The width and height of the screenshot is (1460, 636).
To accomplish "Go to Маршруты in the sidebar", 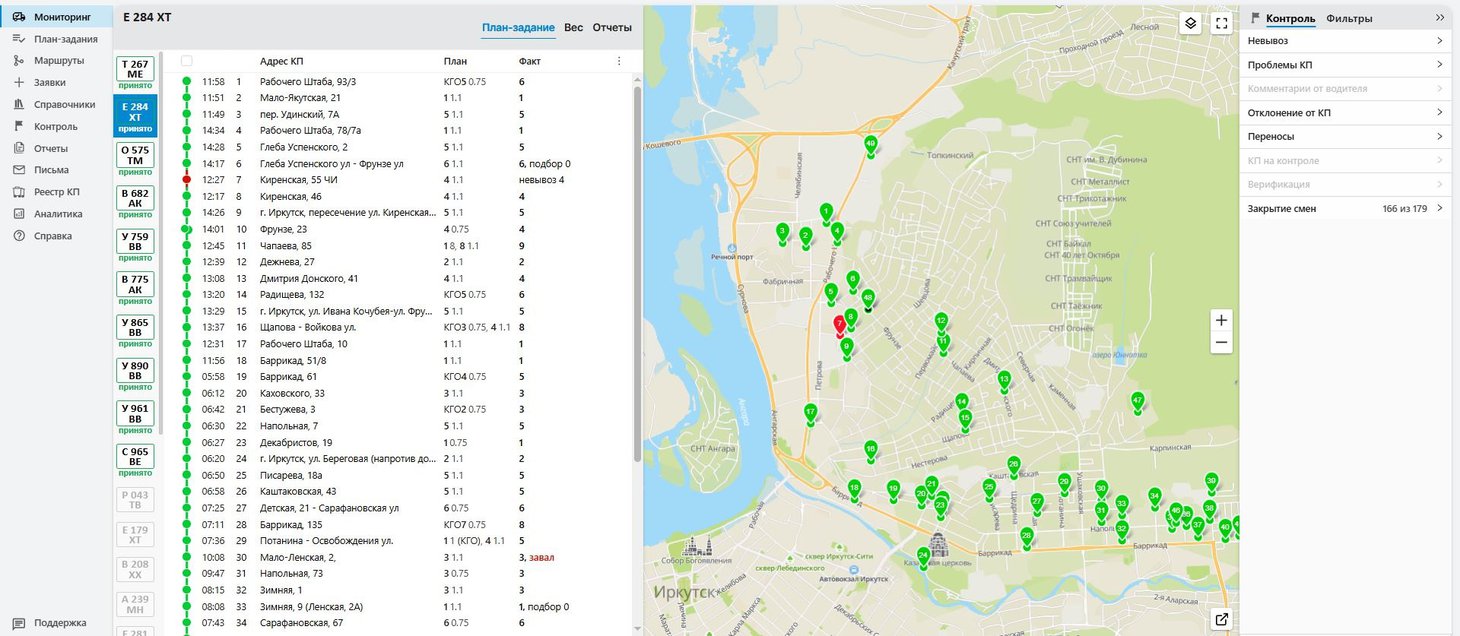I will 58,61.
